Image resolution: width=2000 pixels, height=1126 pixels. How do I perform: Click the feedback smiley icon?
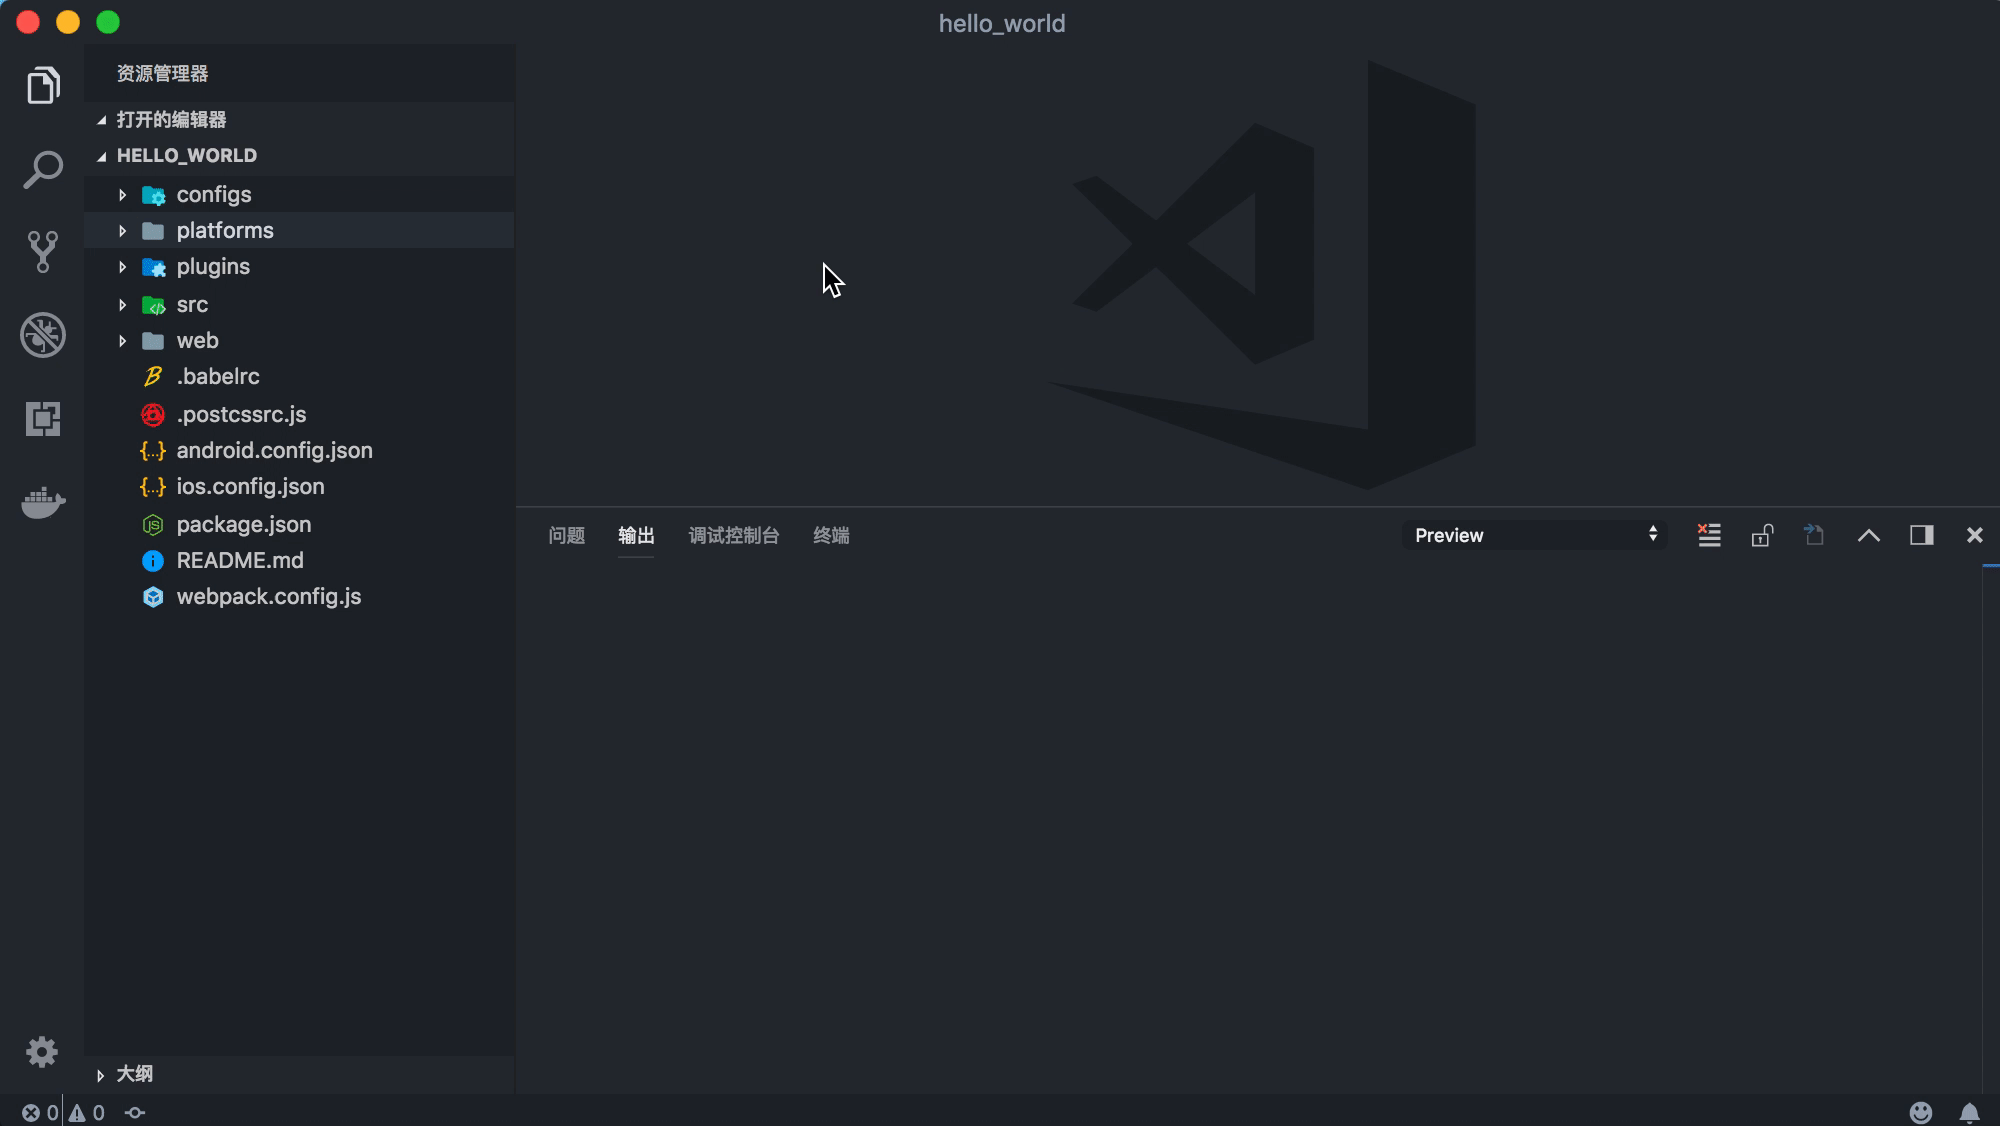(1920, 1112)
